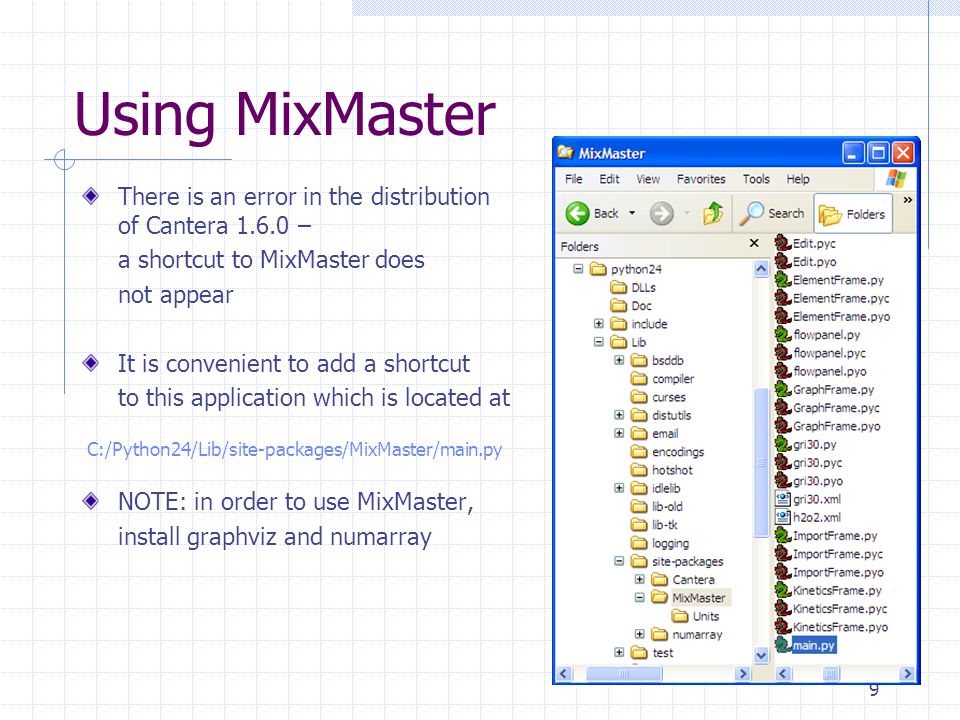Expand the distutils folder node
Screen dimensions: 960x720
tap(619, 415)
